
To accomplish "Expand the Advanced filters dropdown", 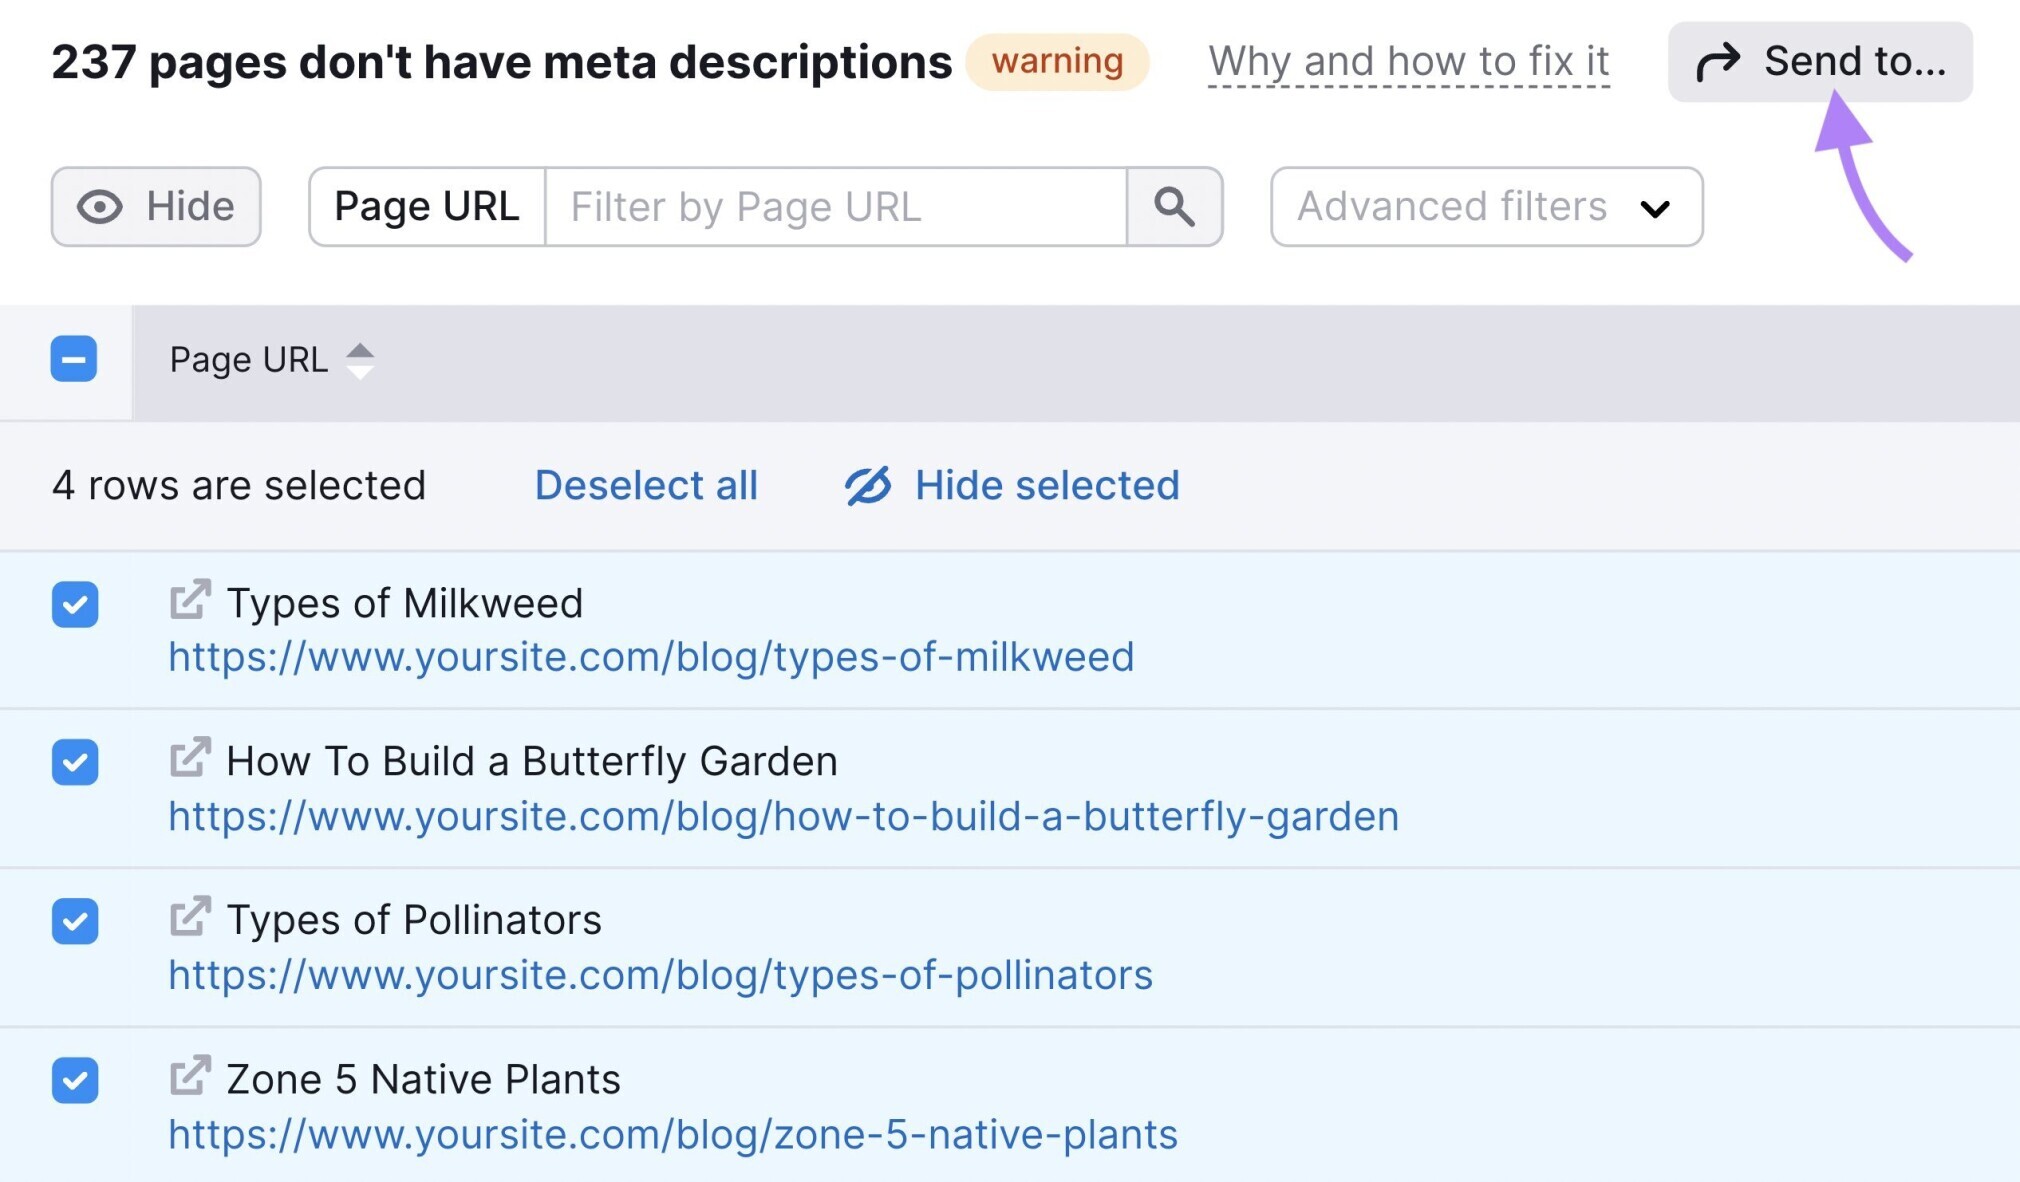I will pyautogui.click(x=1486, y=206).
